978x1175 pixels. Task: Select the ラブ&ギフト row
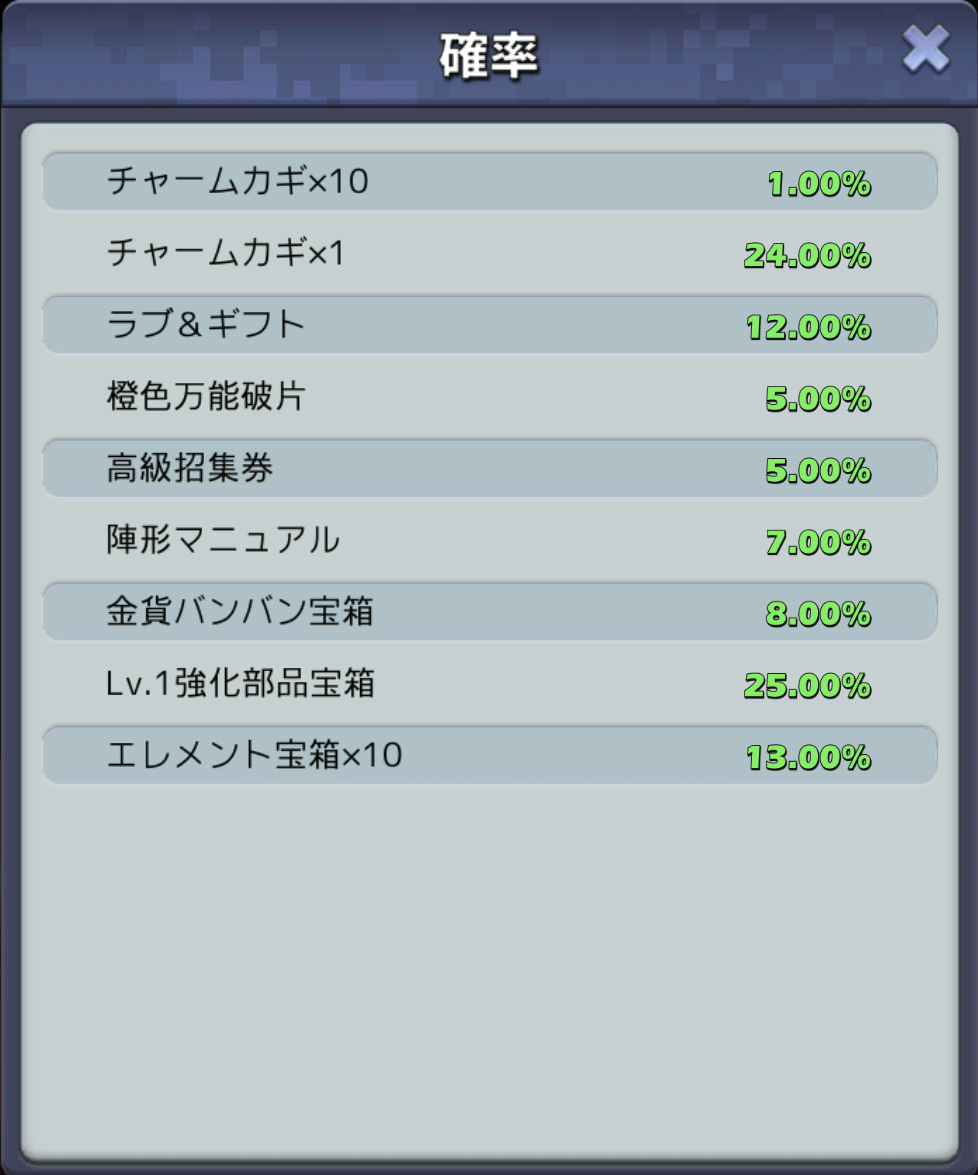(x=489, y=325)
